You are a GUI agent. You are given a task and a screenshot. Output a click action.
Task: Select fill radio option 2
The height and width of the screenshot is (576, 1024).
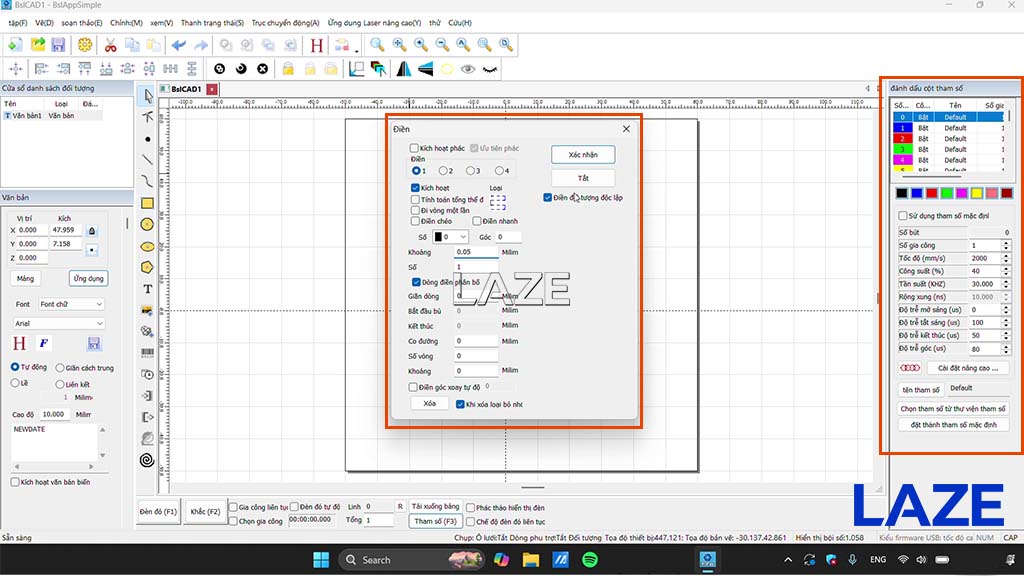pos(443,171)
